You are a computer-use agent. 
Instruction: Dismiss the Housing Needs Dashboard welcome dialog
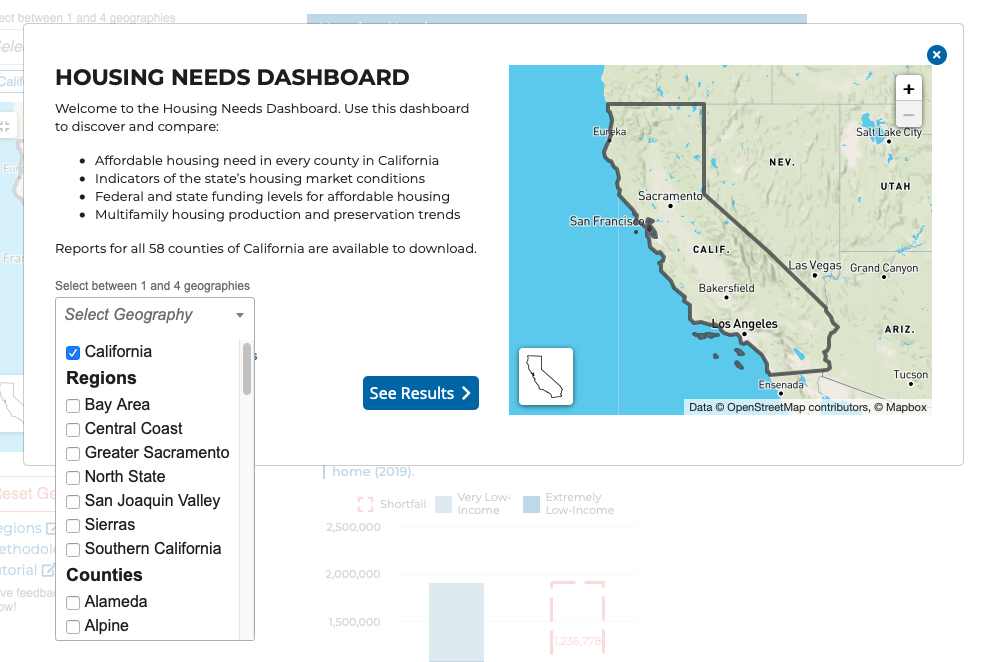click(936, 55)
